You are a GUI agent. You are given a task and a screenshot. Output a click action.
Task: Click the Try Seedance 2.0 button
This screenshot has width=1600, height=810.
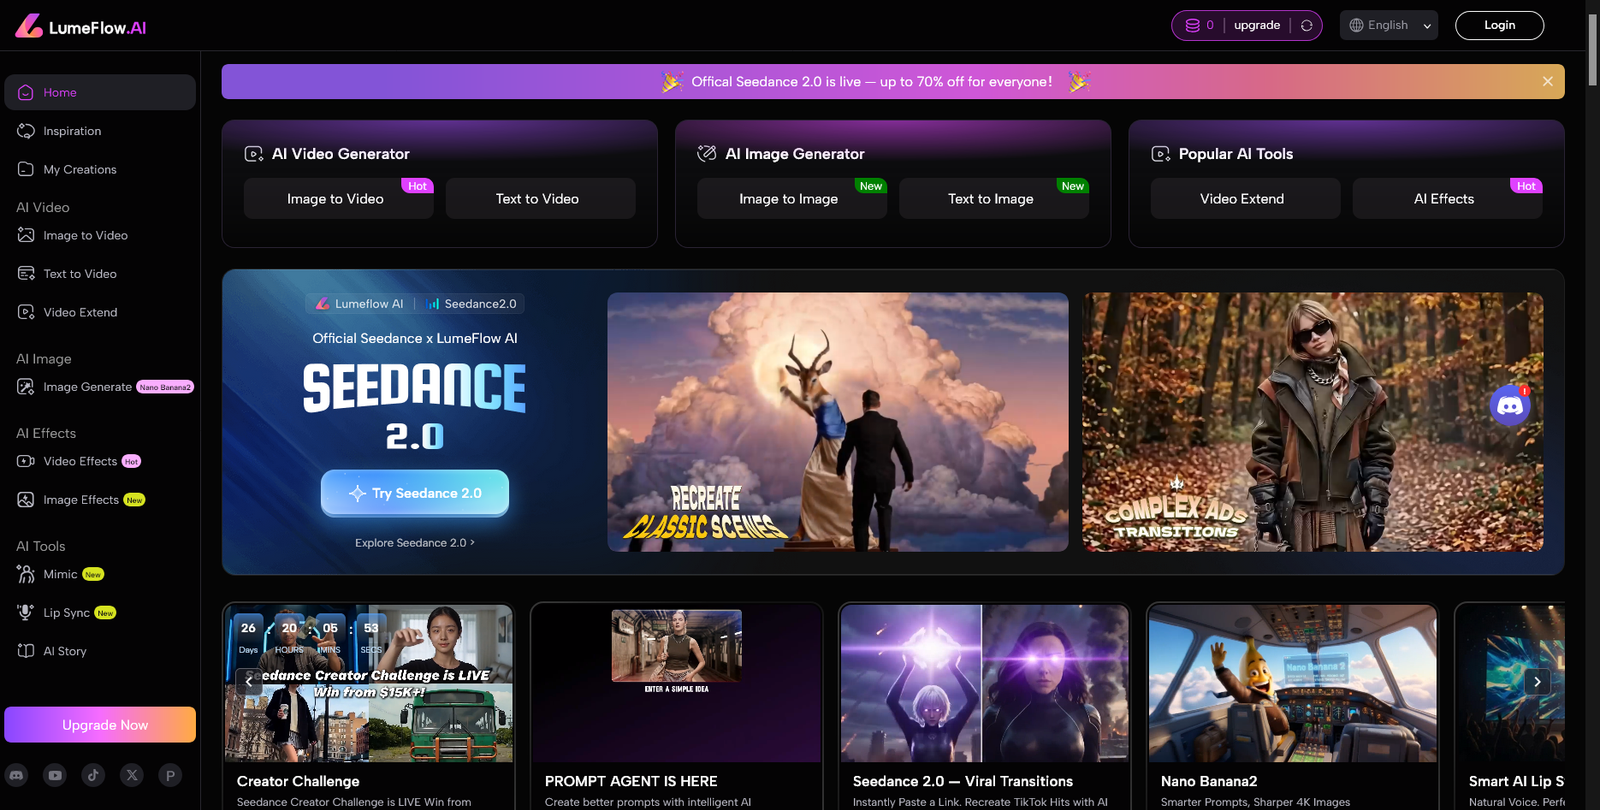(415, 493)
